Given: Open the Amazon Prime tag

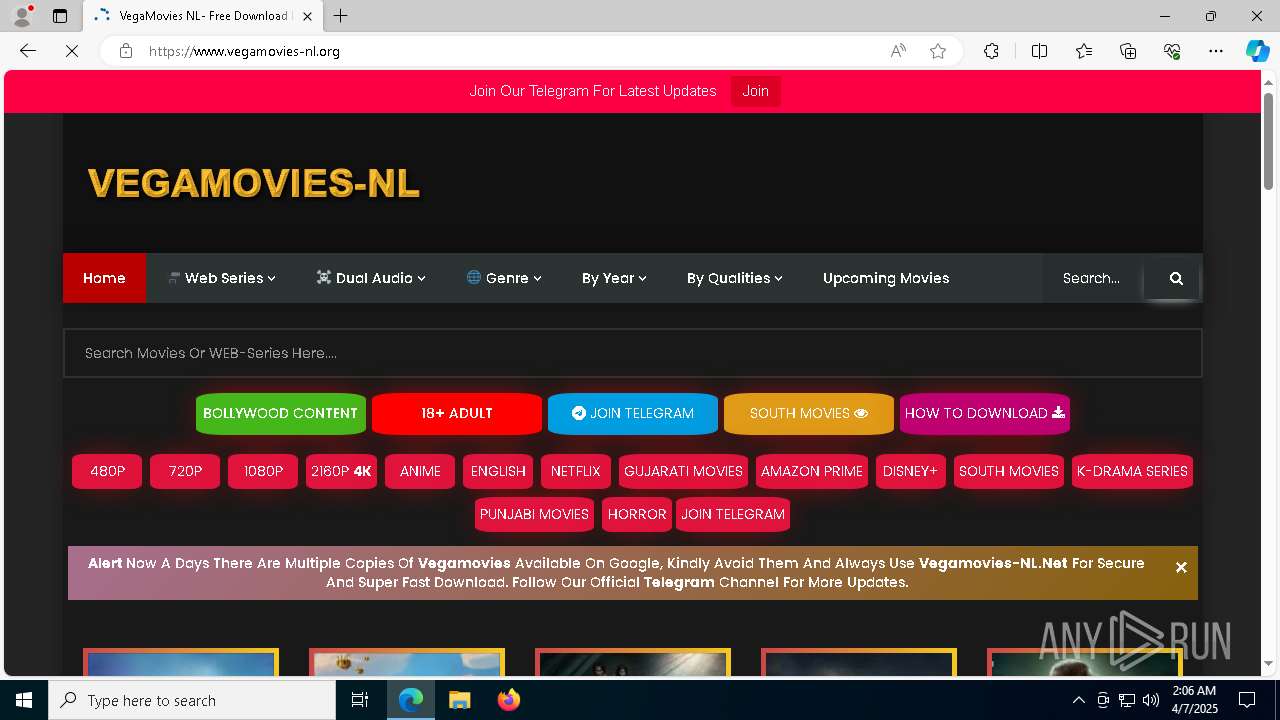Looking at the screenshot, I should (812, 471).
